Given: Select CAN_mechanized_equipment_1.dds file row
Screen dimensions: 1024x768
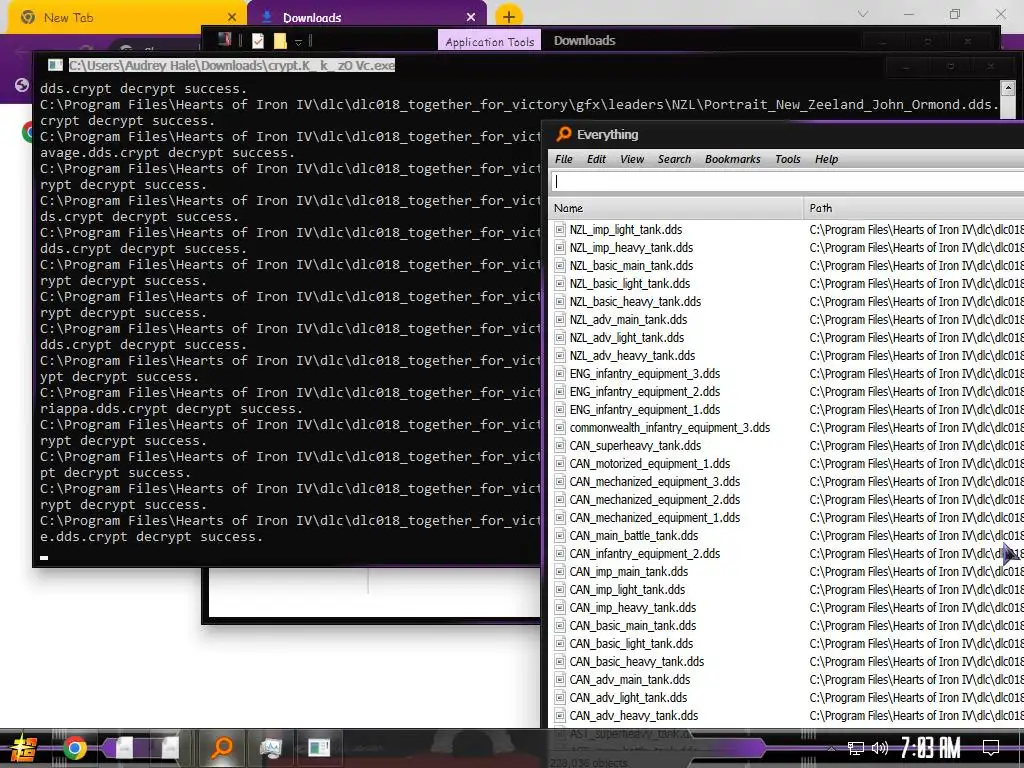Looking at the screenshot, I should pyautogui.click(x=786, y=517).
